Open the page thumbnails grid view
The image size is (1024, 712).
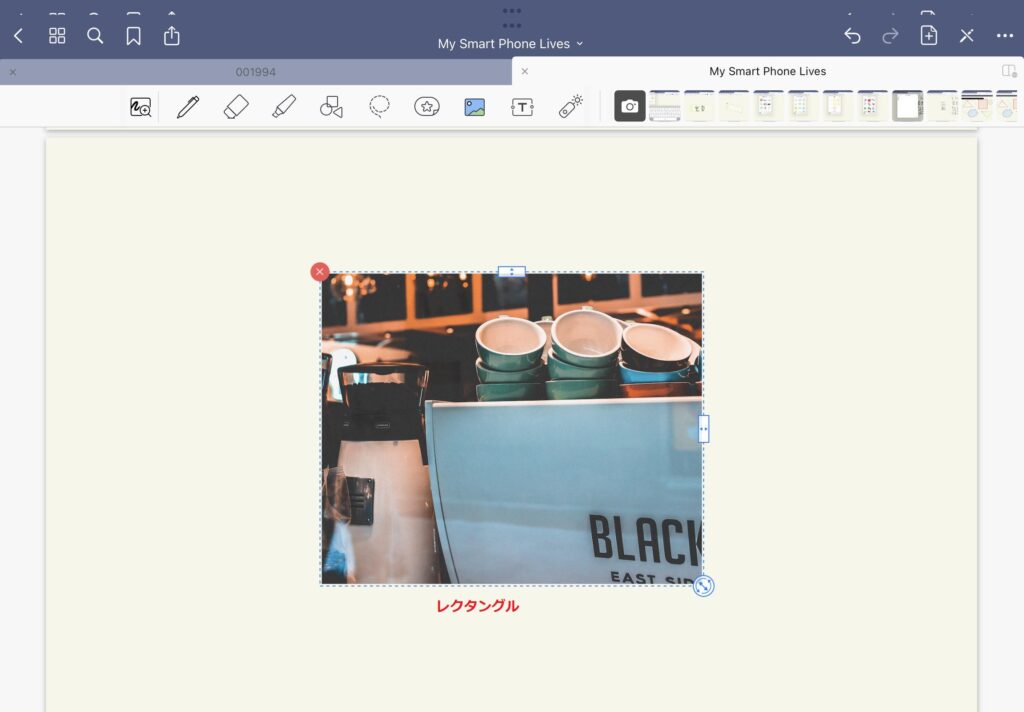pos(57,36)
